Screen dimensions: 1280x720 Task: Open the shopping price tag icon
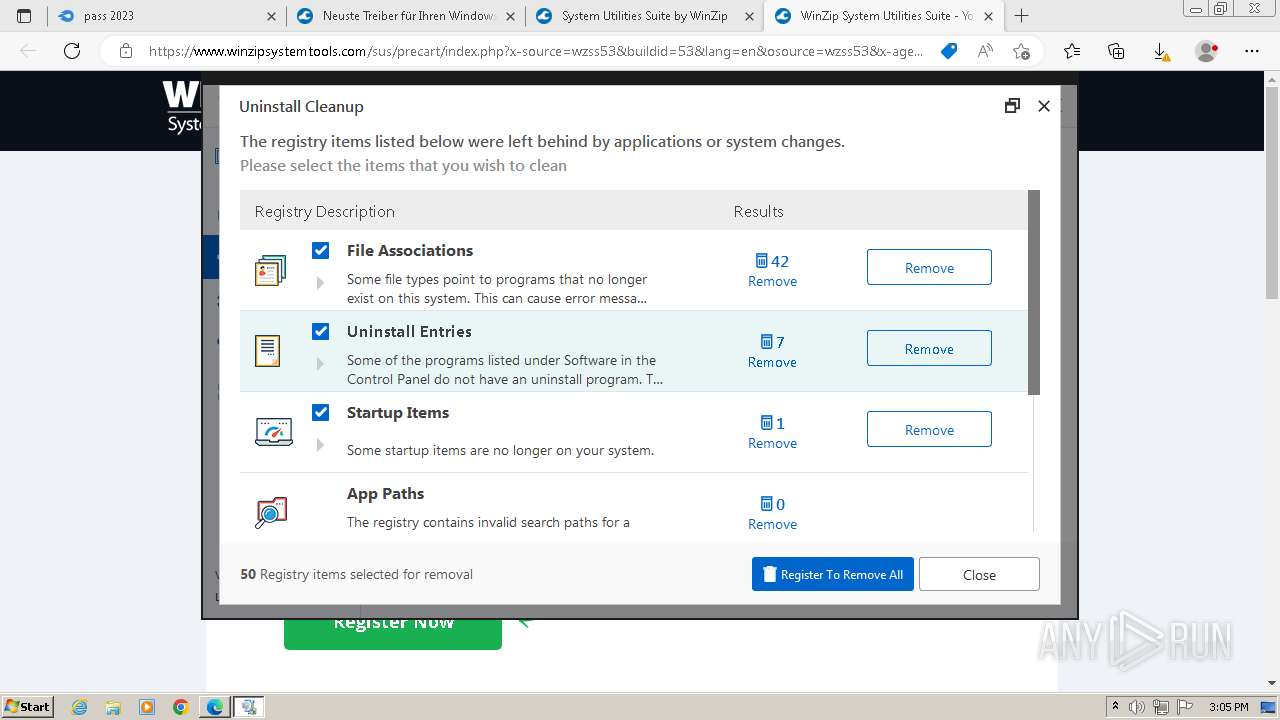tap(949, 51)
